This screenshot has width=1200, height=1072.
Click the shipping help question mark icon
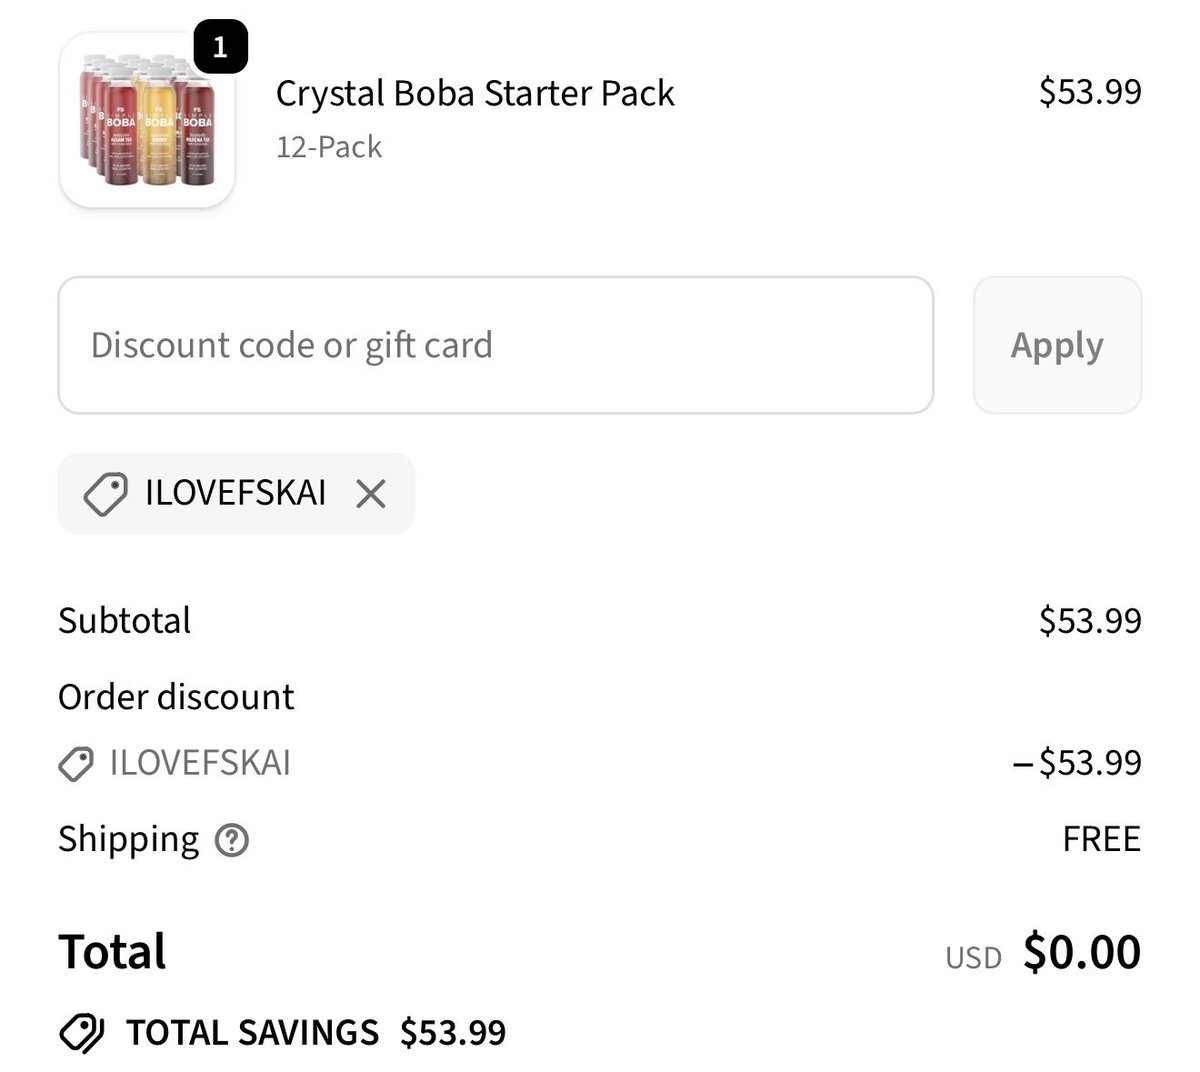tap(232, 840)
